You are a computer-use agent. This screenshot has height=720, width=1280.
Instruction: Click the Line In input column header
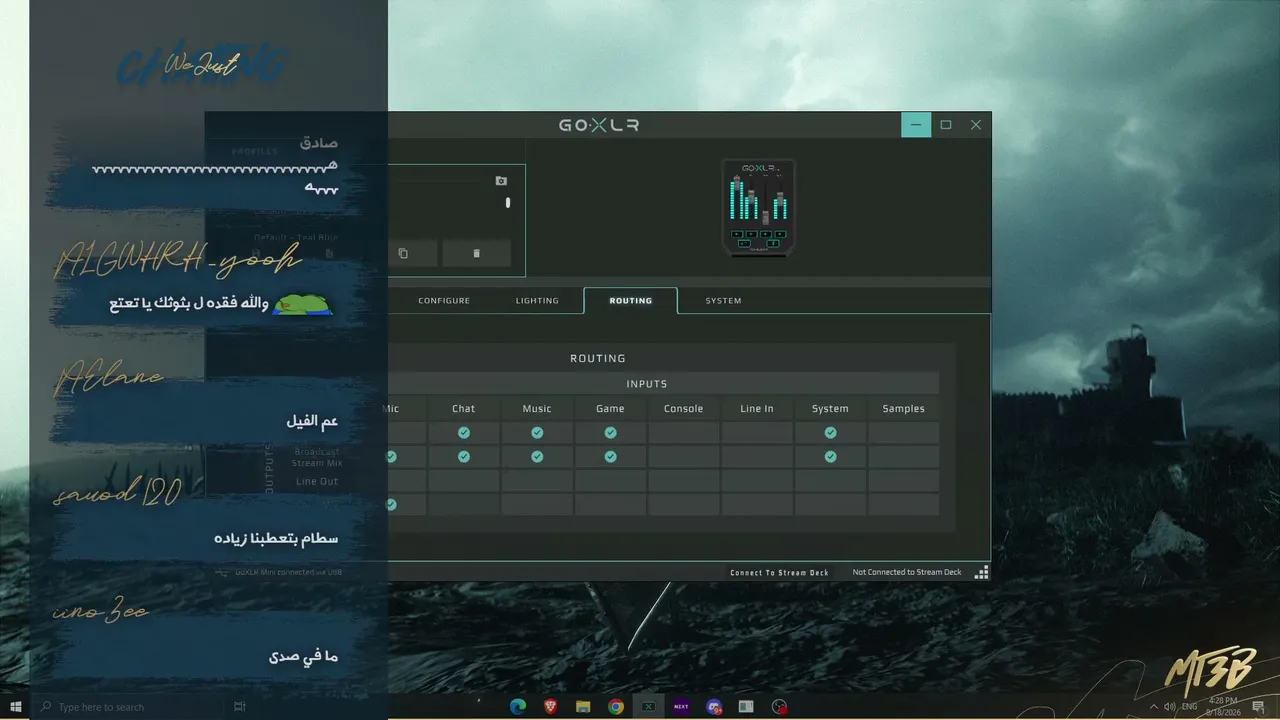coord(757,409)
